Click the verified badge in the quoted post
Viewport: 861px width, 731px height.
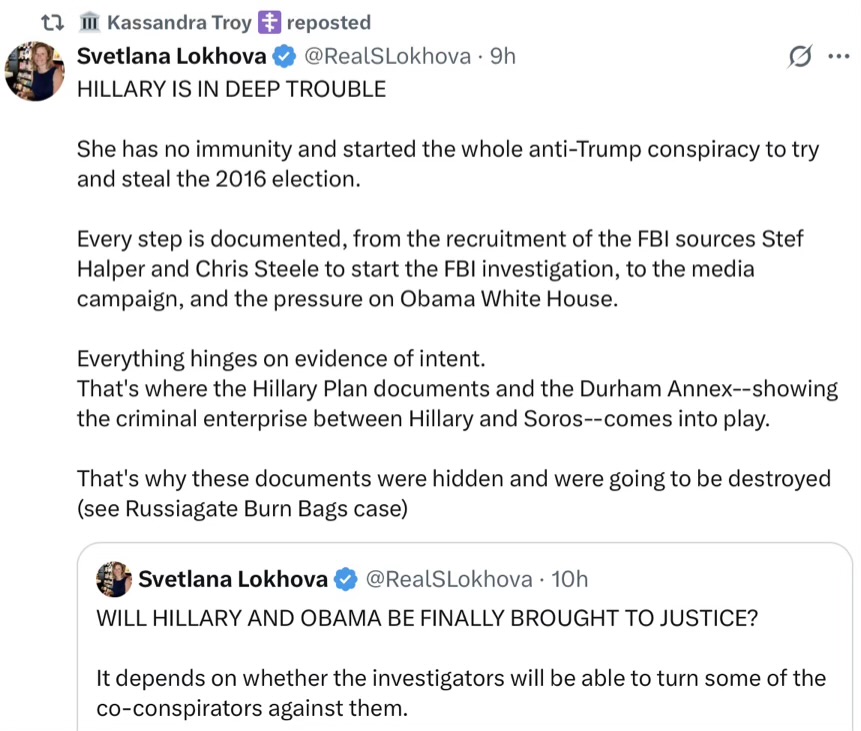point(346,579)
